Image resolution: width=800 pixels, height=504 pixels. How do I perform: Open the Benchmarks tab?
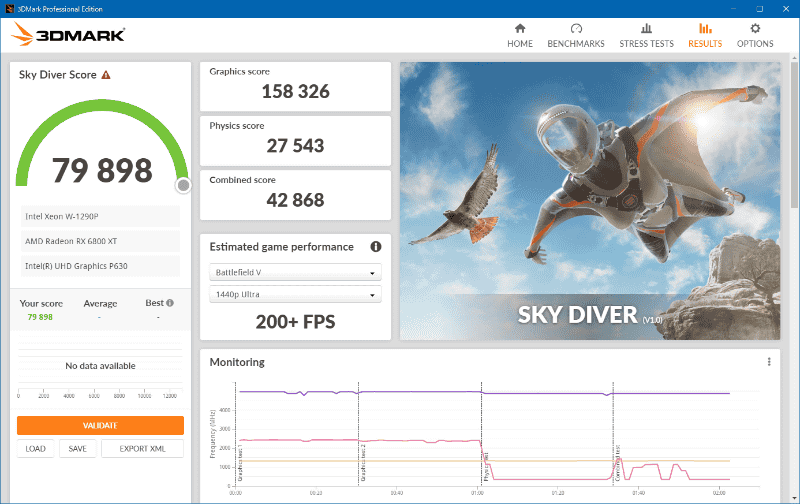point(576,36)
